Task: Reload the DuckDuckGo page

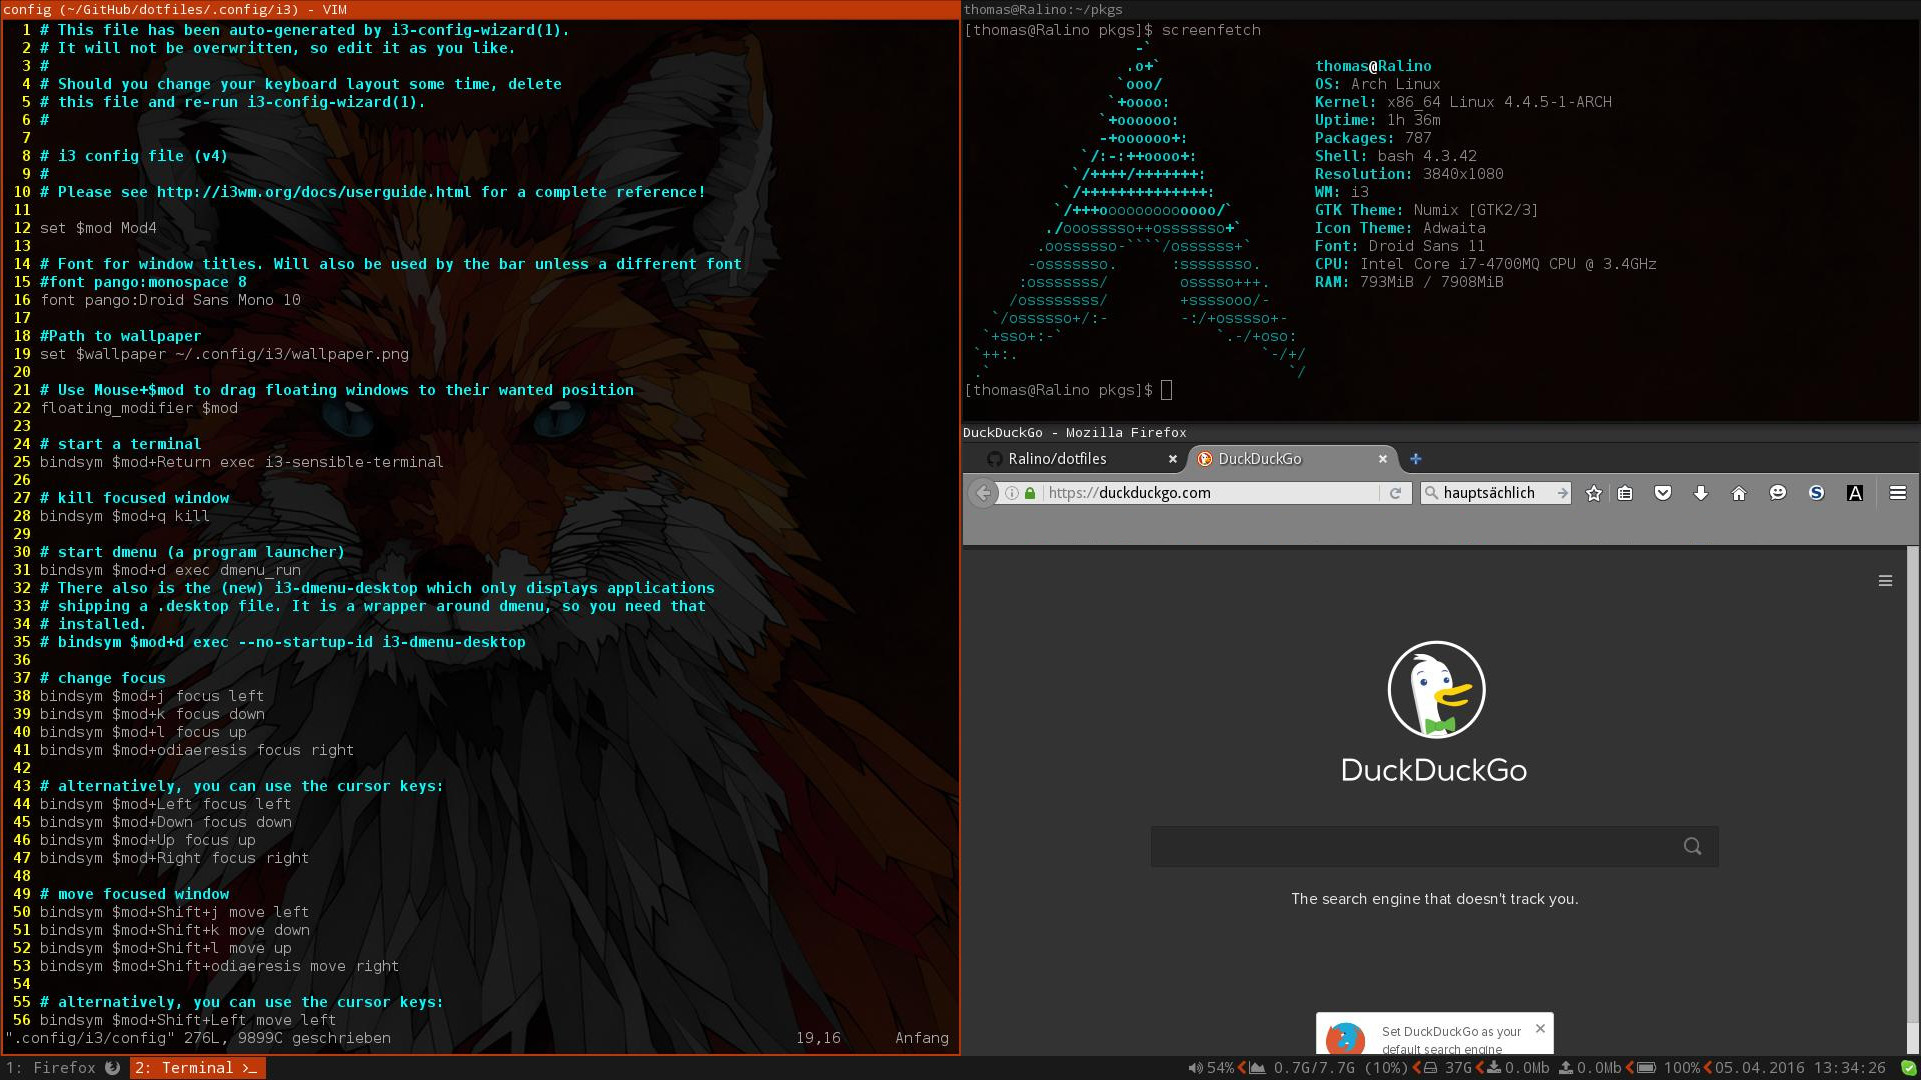Action: (1395, 493)
